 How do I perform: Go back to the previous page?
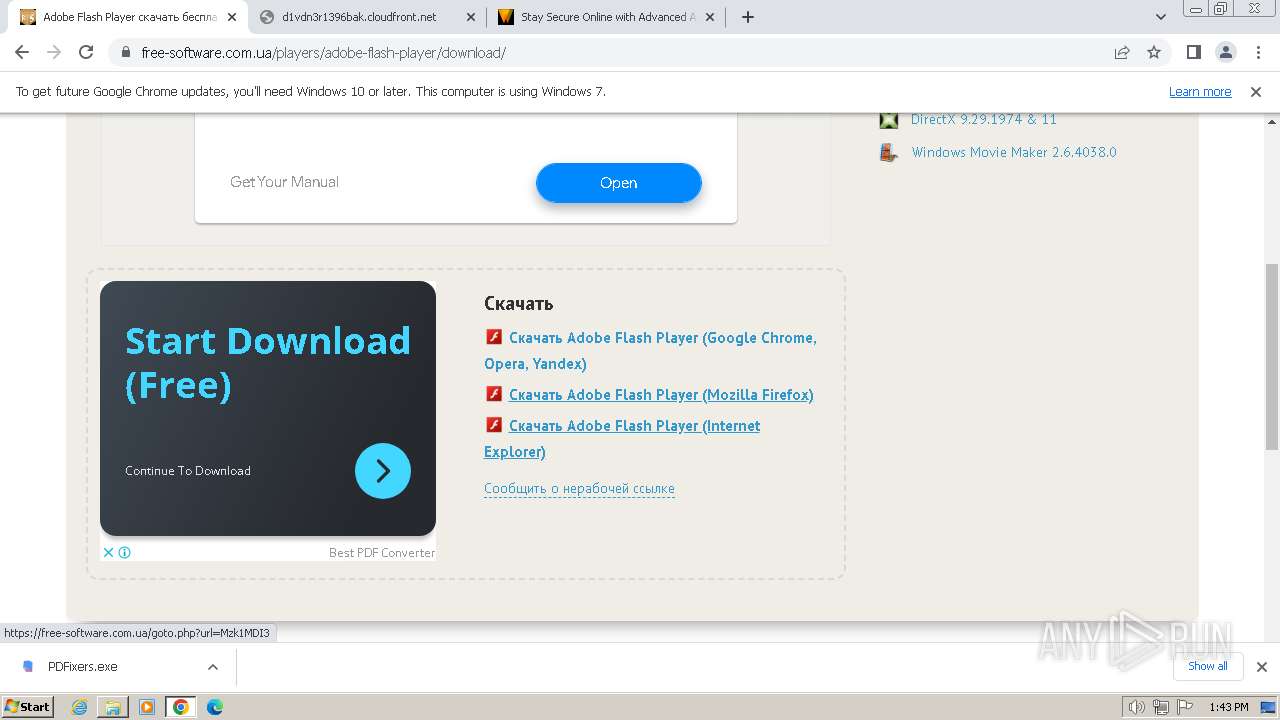(22, 52)
